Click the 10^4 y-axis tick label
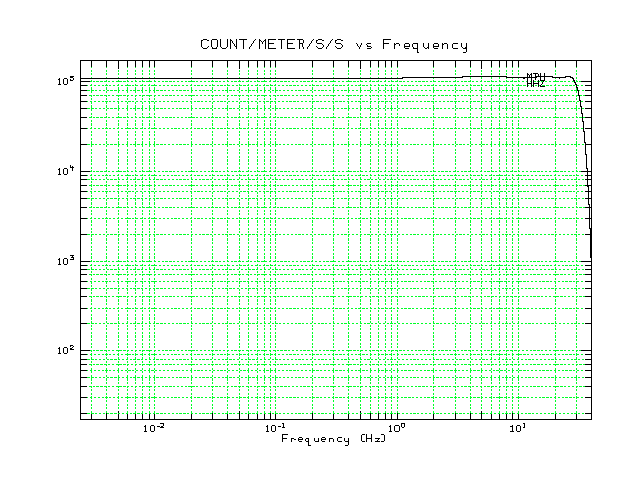The image size is (640, 480). pyautogui.click(x=66, y=171)
